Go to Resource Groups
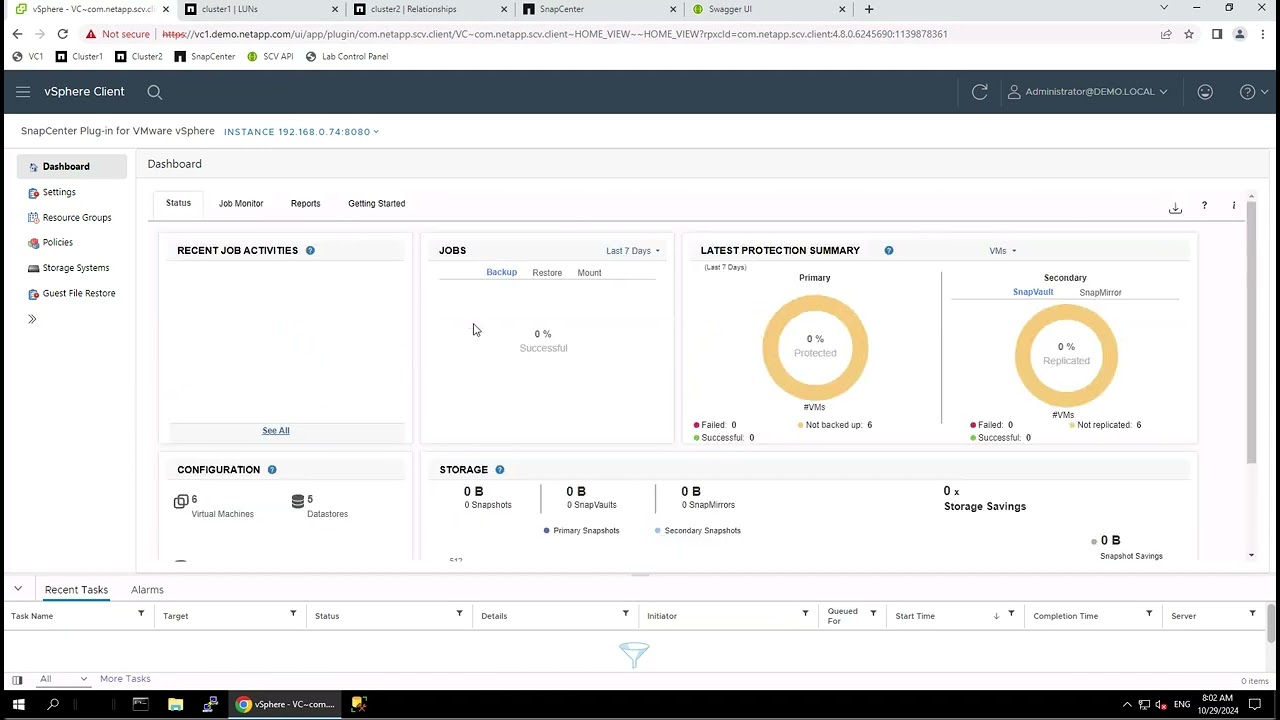 pos(76,217)
